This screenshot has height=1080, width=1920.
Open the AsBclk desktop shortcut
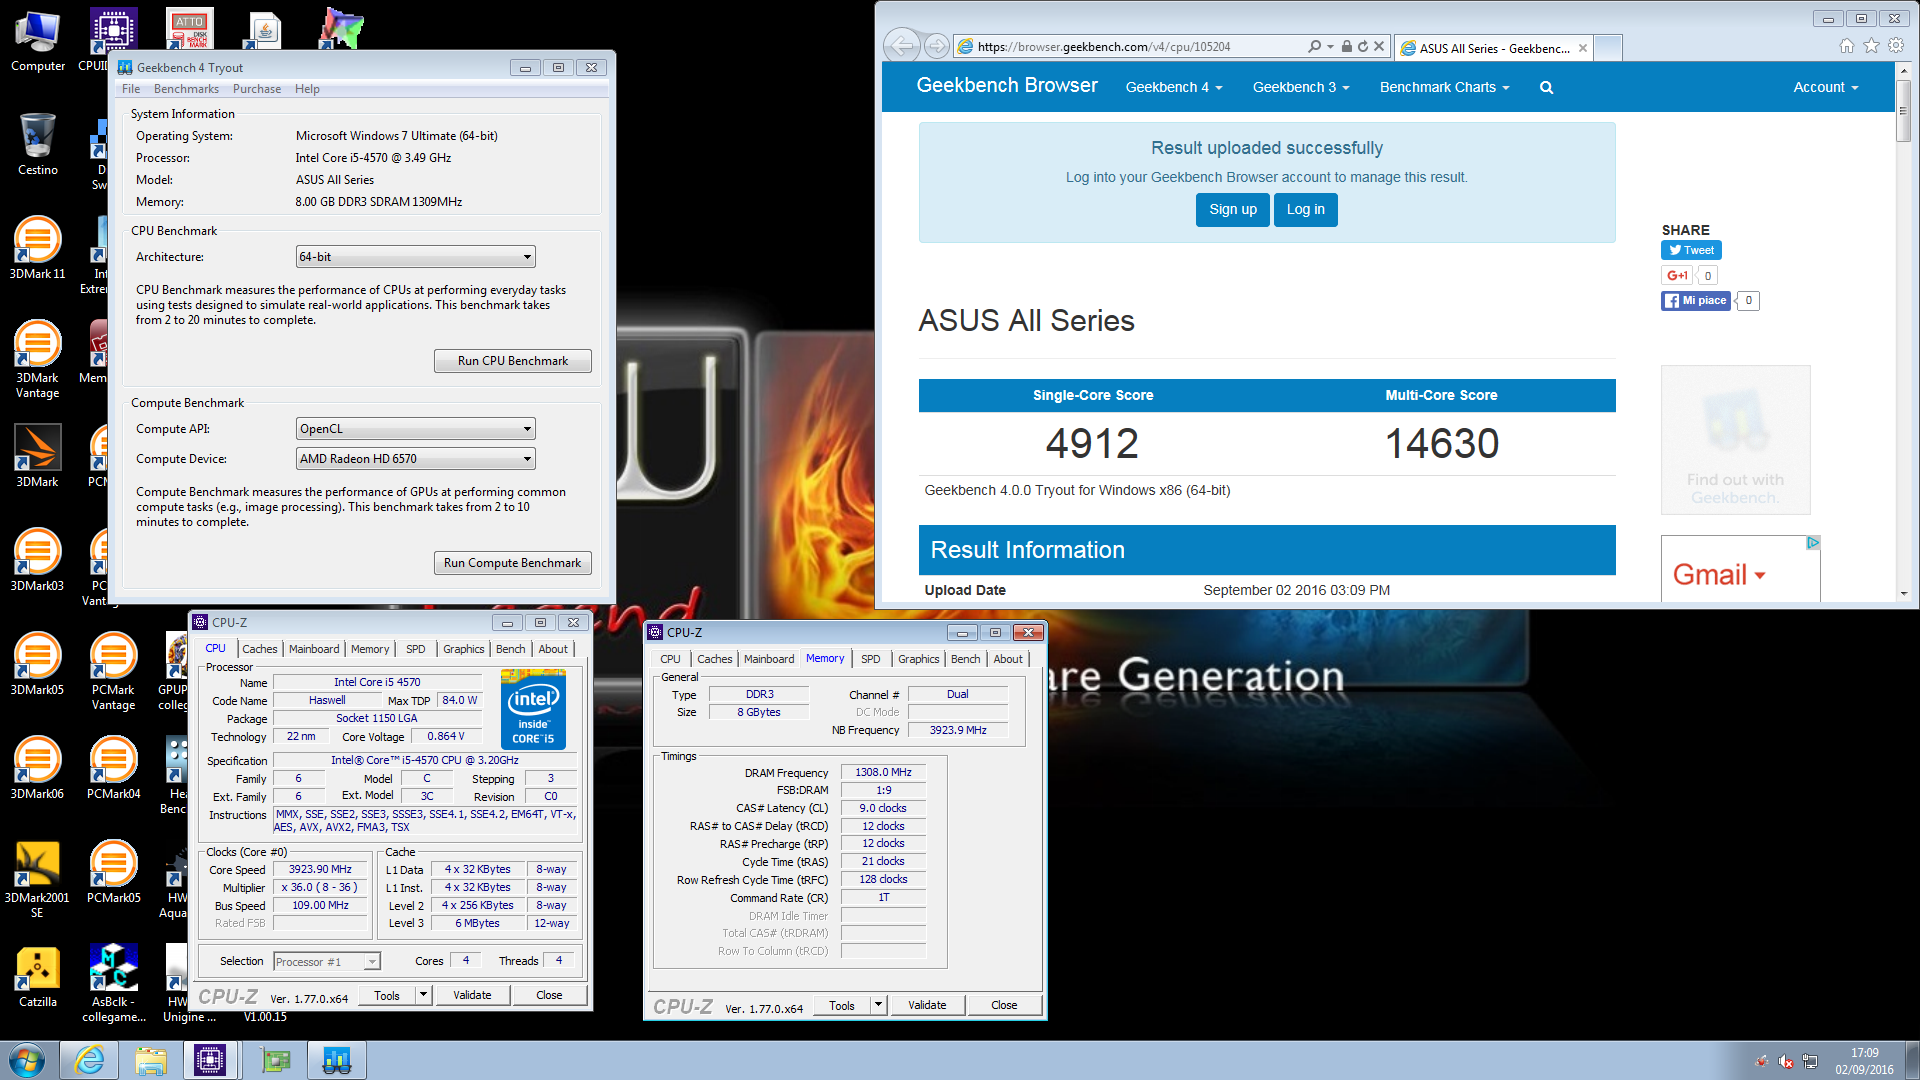[x=114, y=982]
